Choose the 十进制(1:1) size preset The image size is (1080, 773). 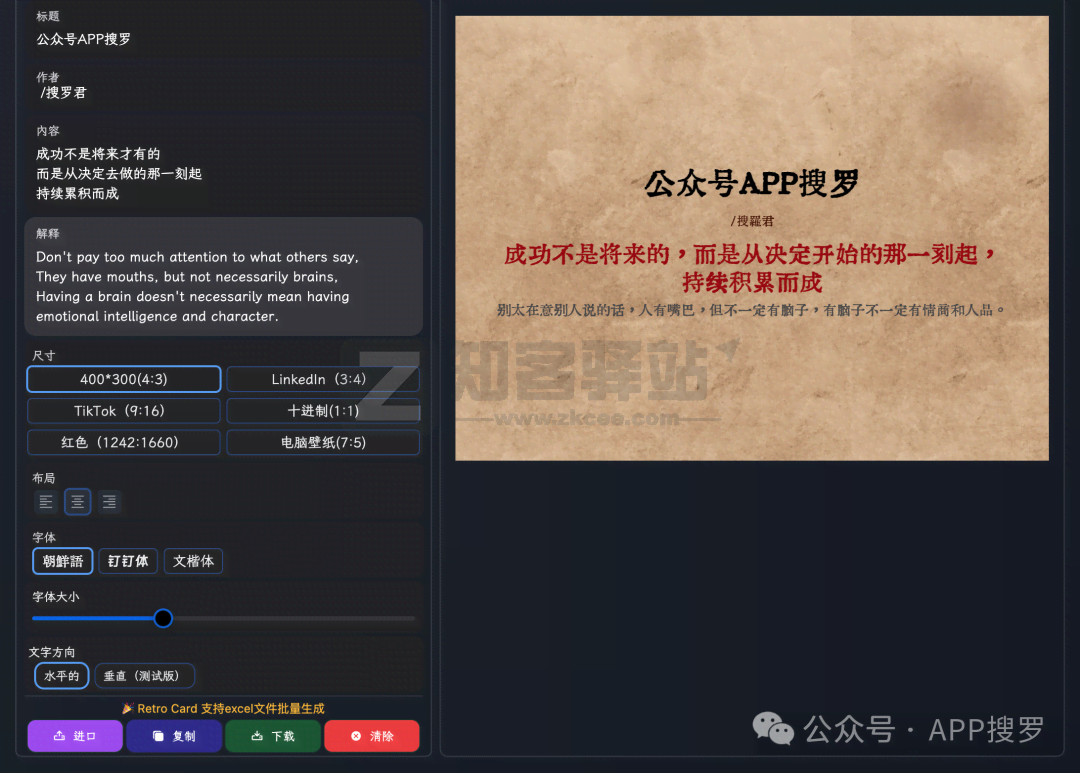(322, 411)
